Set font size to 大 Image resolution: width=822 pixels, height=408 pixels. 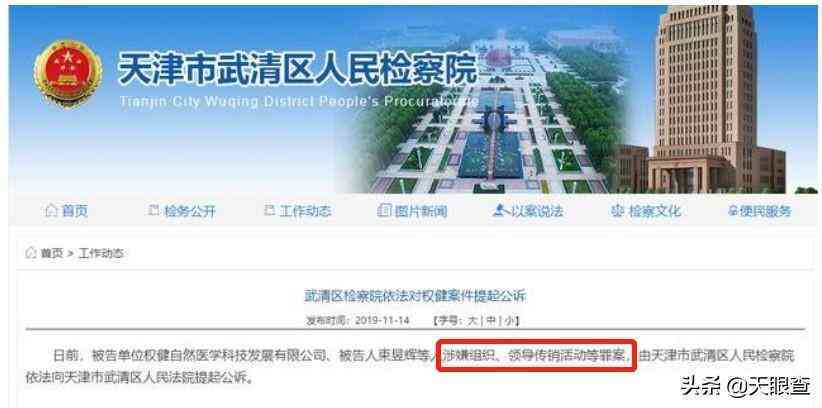[472, 320]
